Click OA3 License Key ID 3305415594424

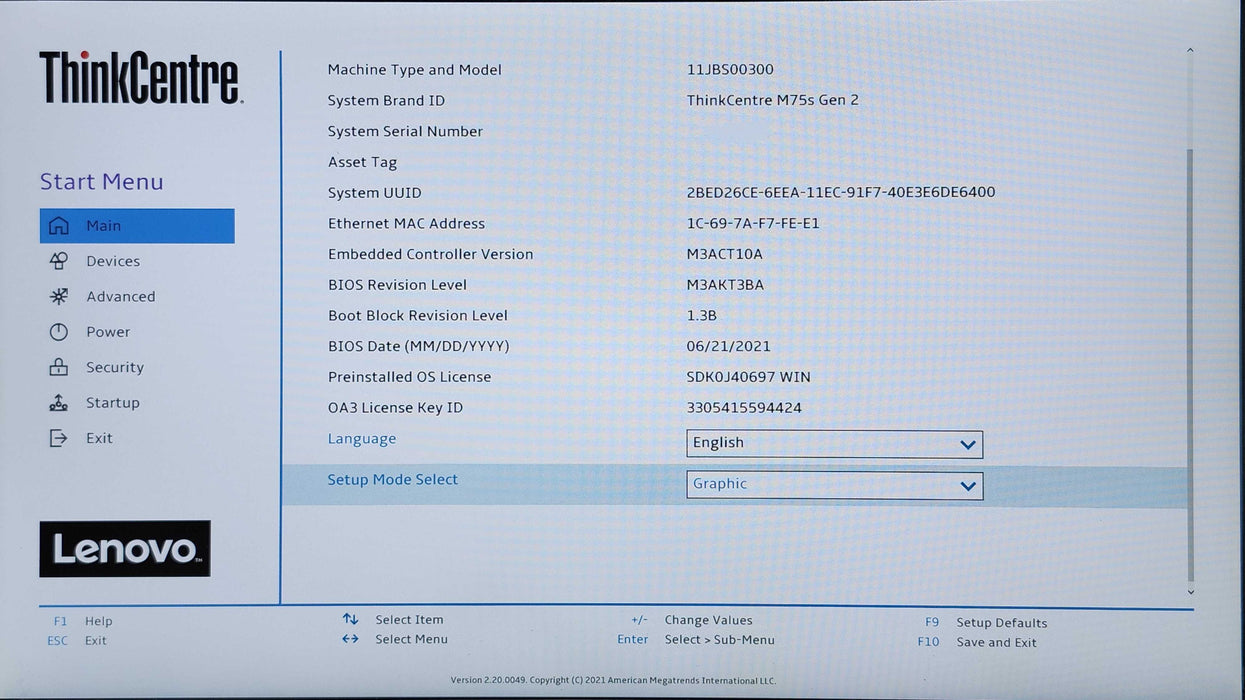(x=744, y=408)
